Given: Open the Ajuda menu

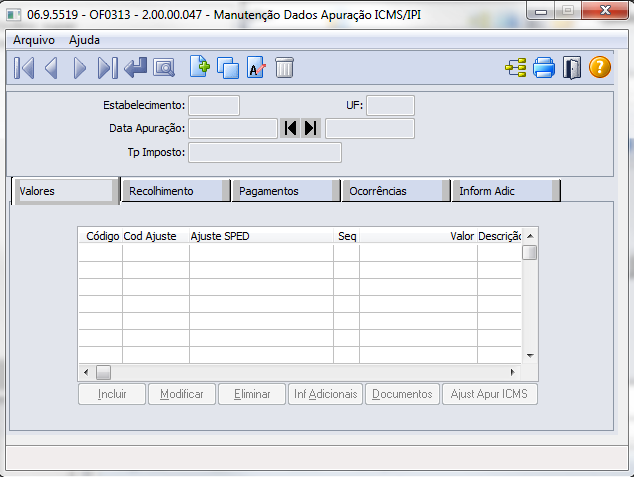Looking at the screenshot, I should tap(84, 40).
